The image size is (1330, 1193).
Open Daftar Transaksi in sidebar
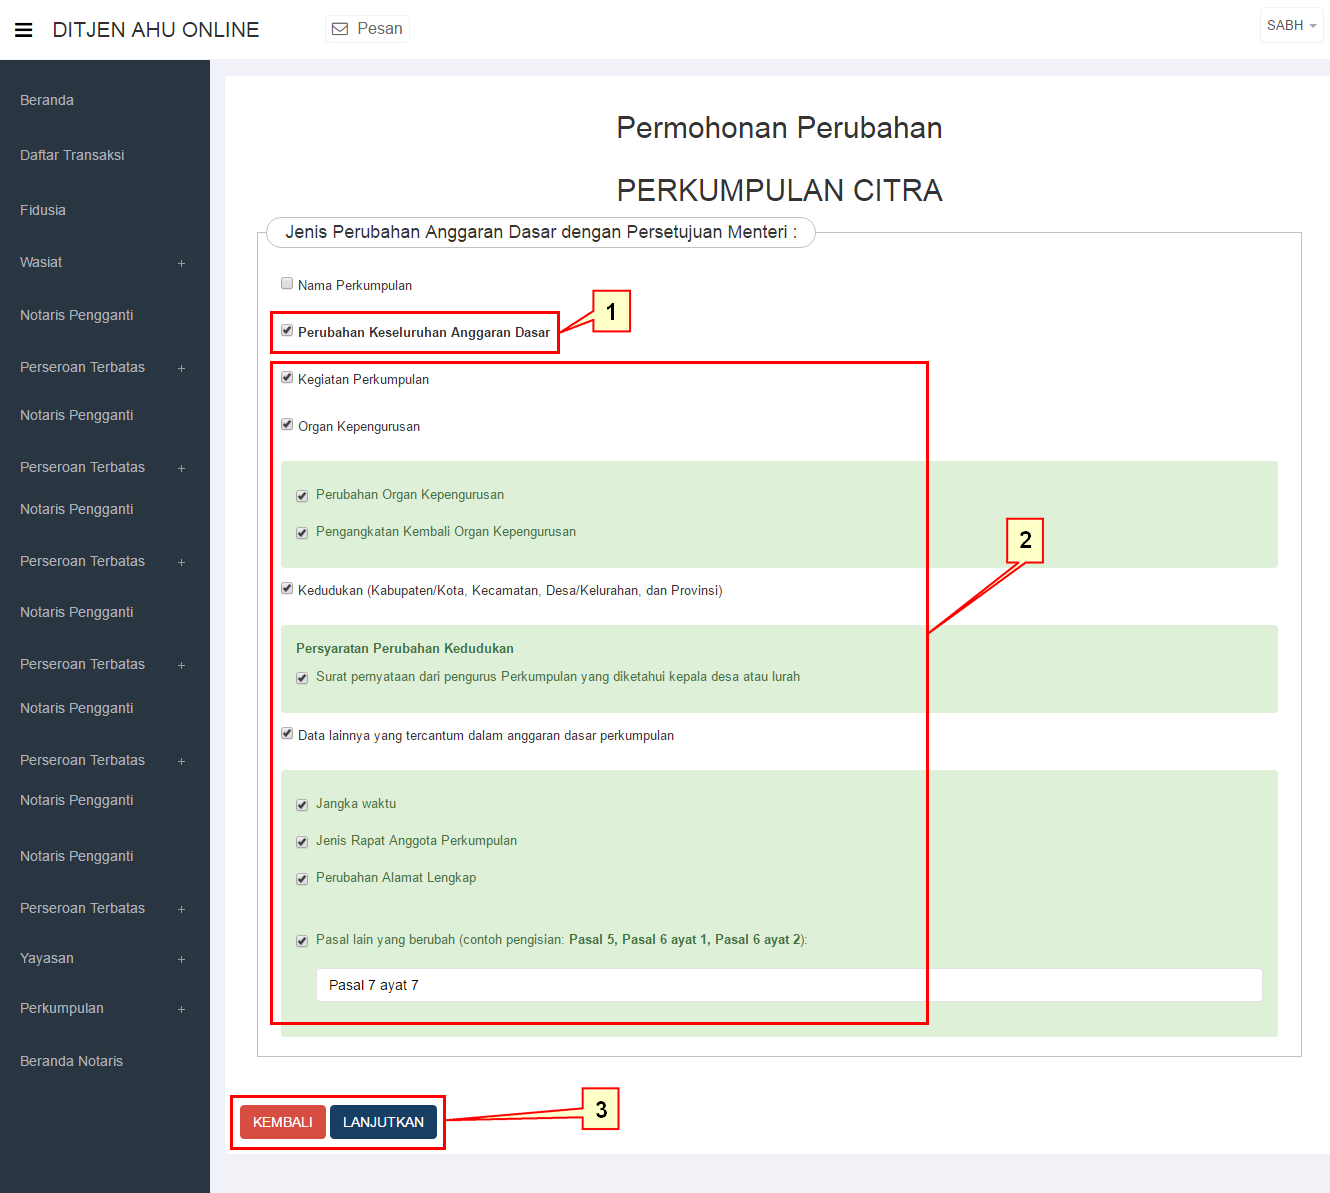pyautogui.click(x=72, y=155)
